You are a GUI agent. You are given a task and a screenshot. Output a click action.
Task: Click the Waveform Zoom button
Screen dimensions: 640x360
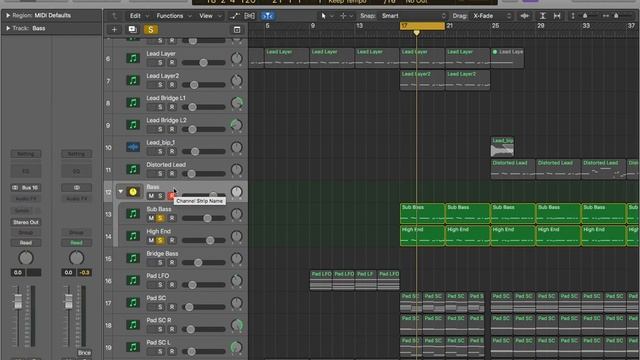click(x=525, y=16)
